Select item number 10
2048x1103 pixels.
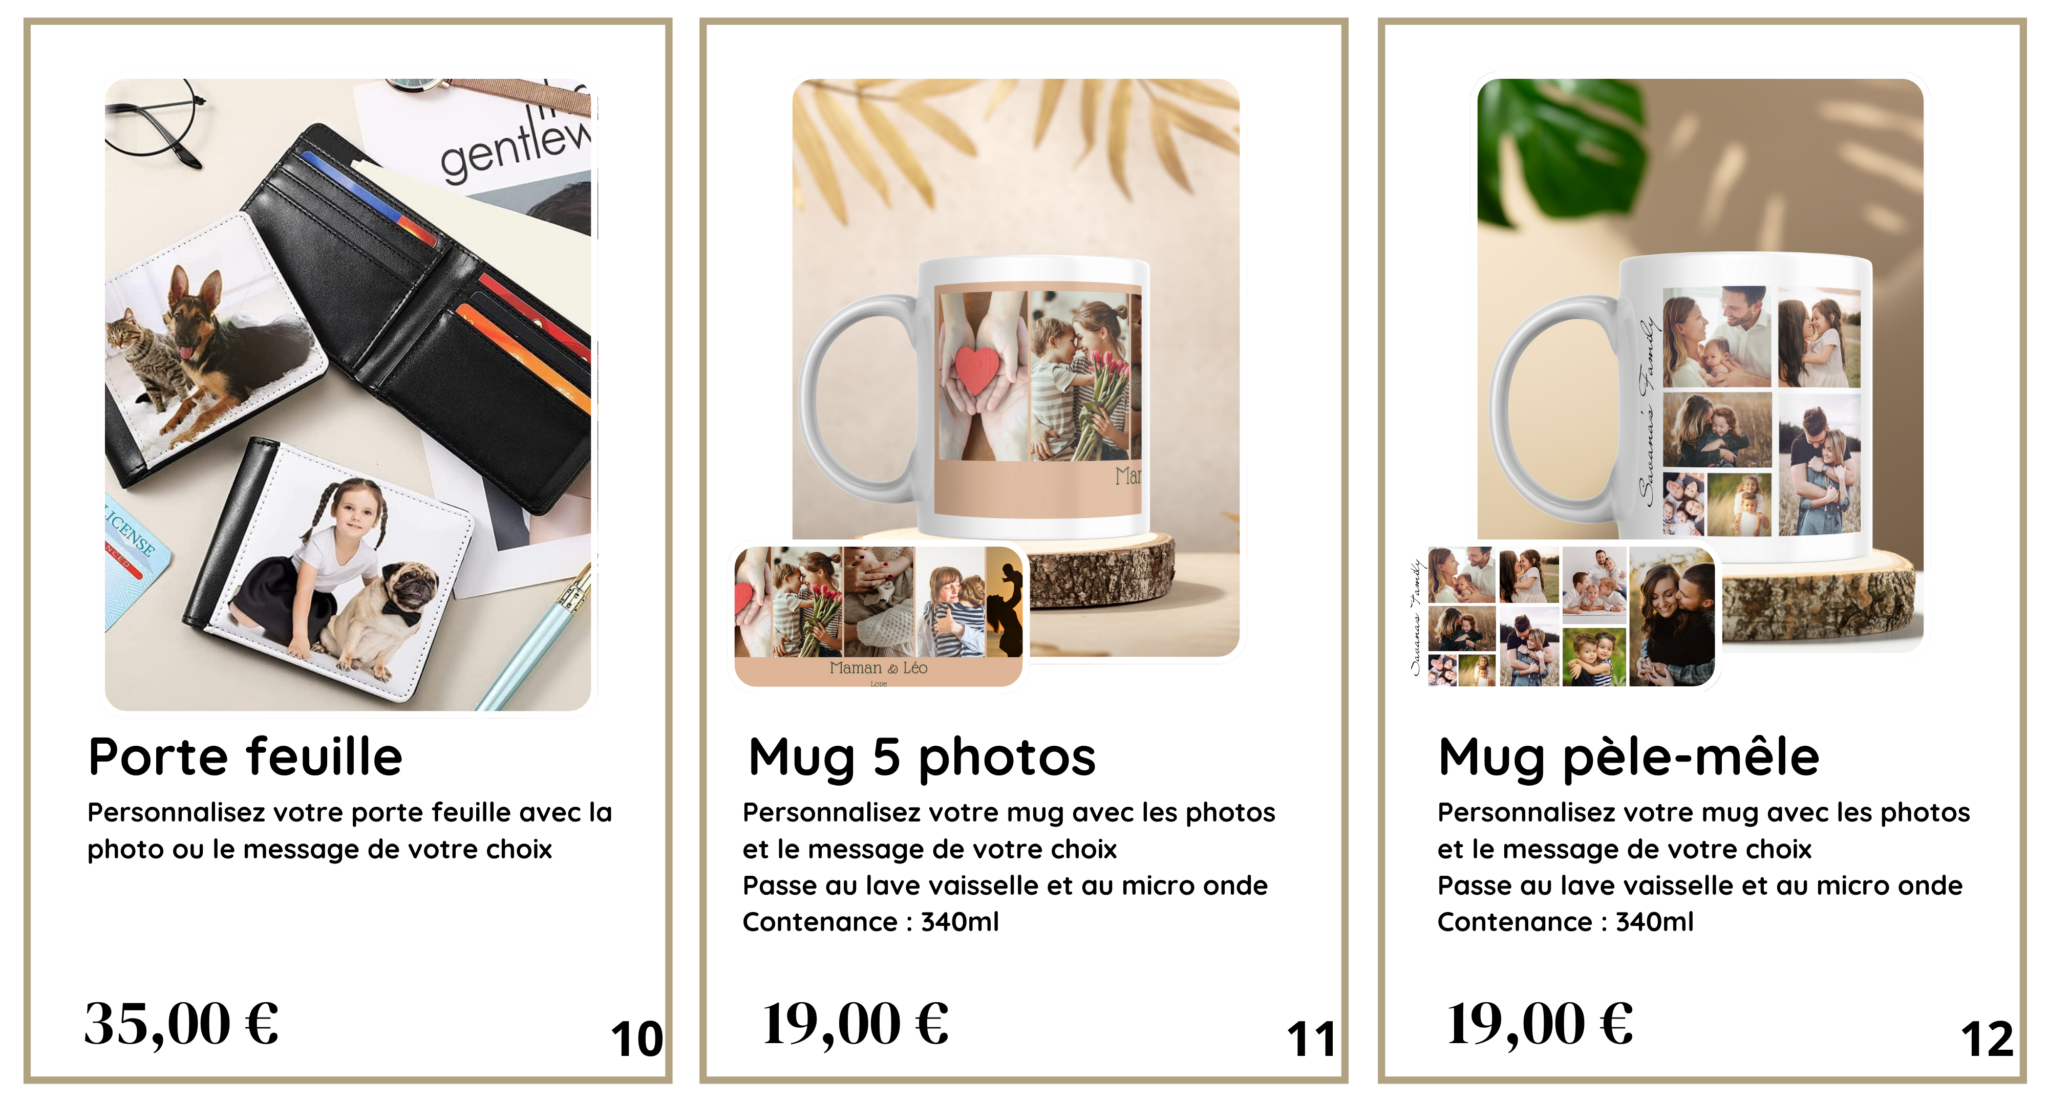pos(637,1040)
